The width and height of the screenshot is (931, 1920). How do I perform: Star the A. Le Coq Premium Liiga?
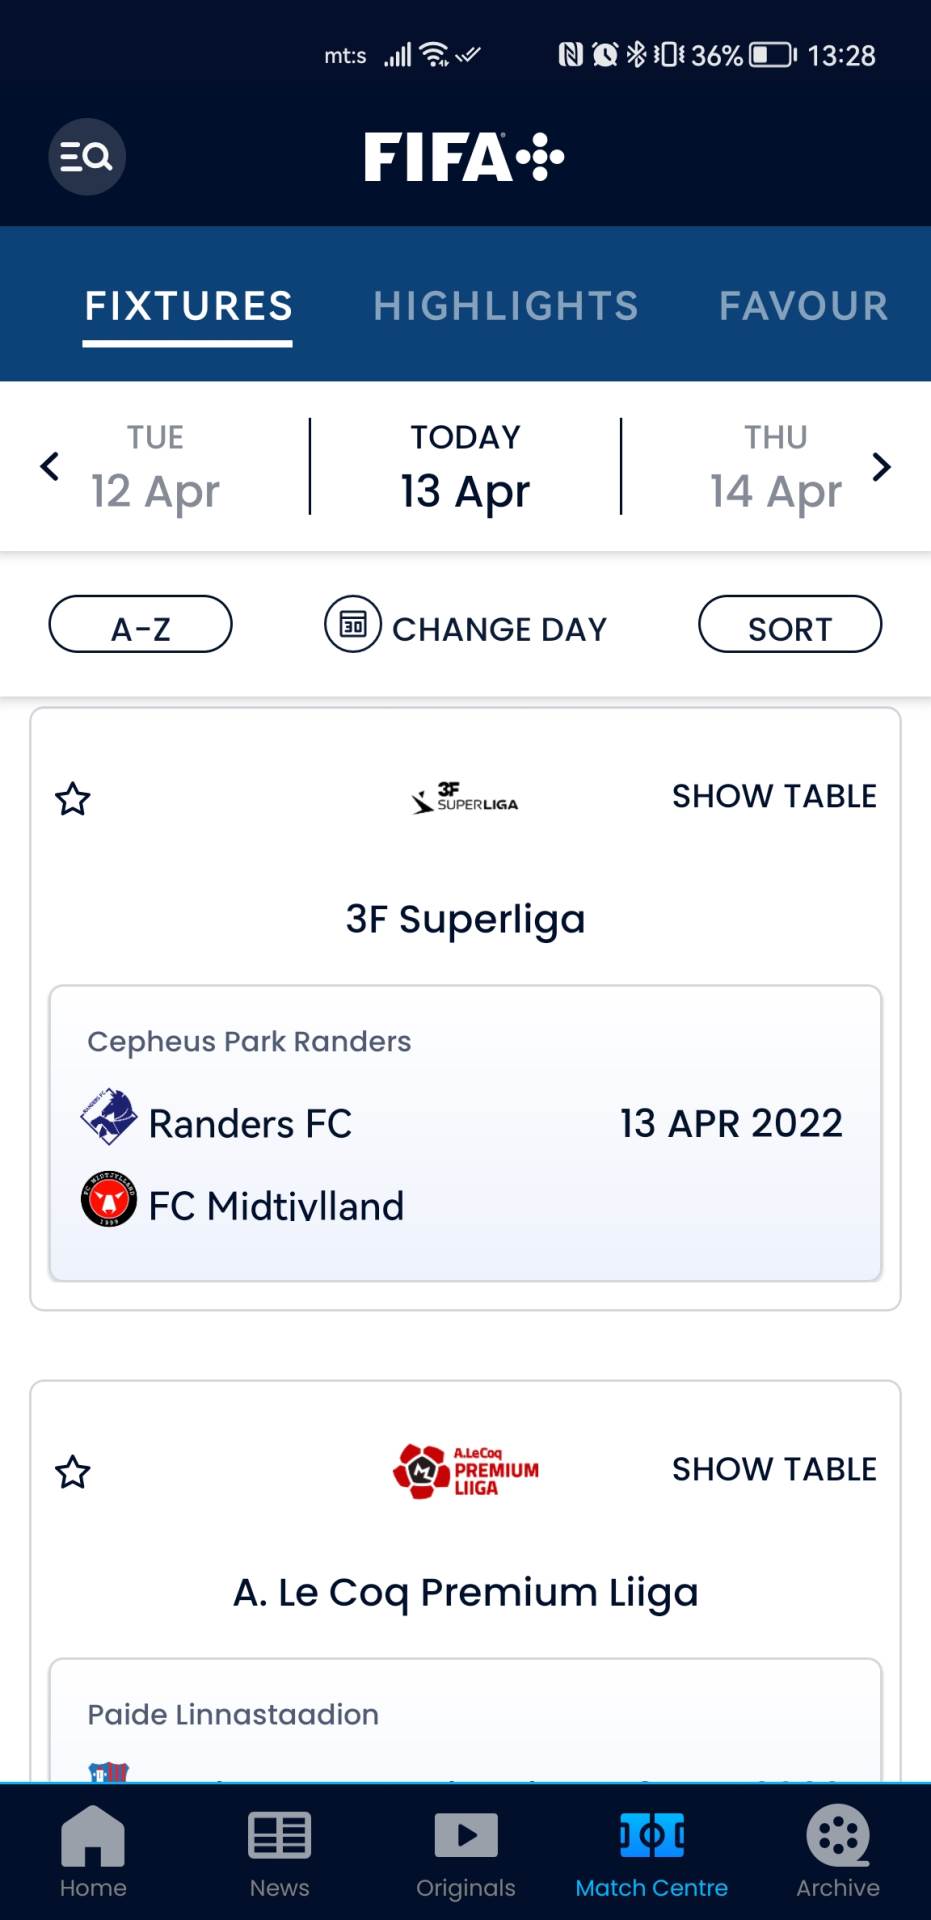click(73, 1472)
